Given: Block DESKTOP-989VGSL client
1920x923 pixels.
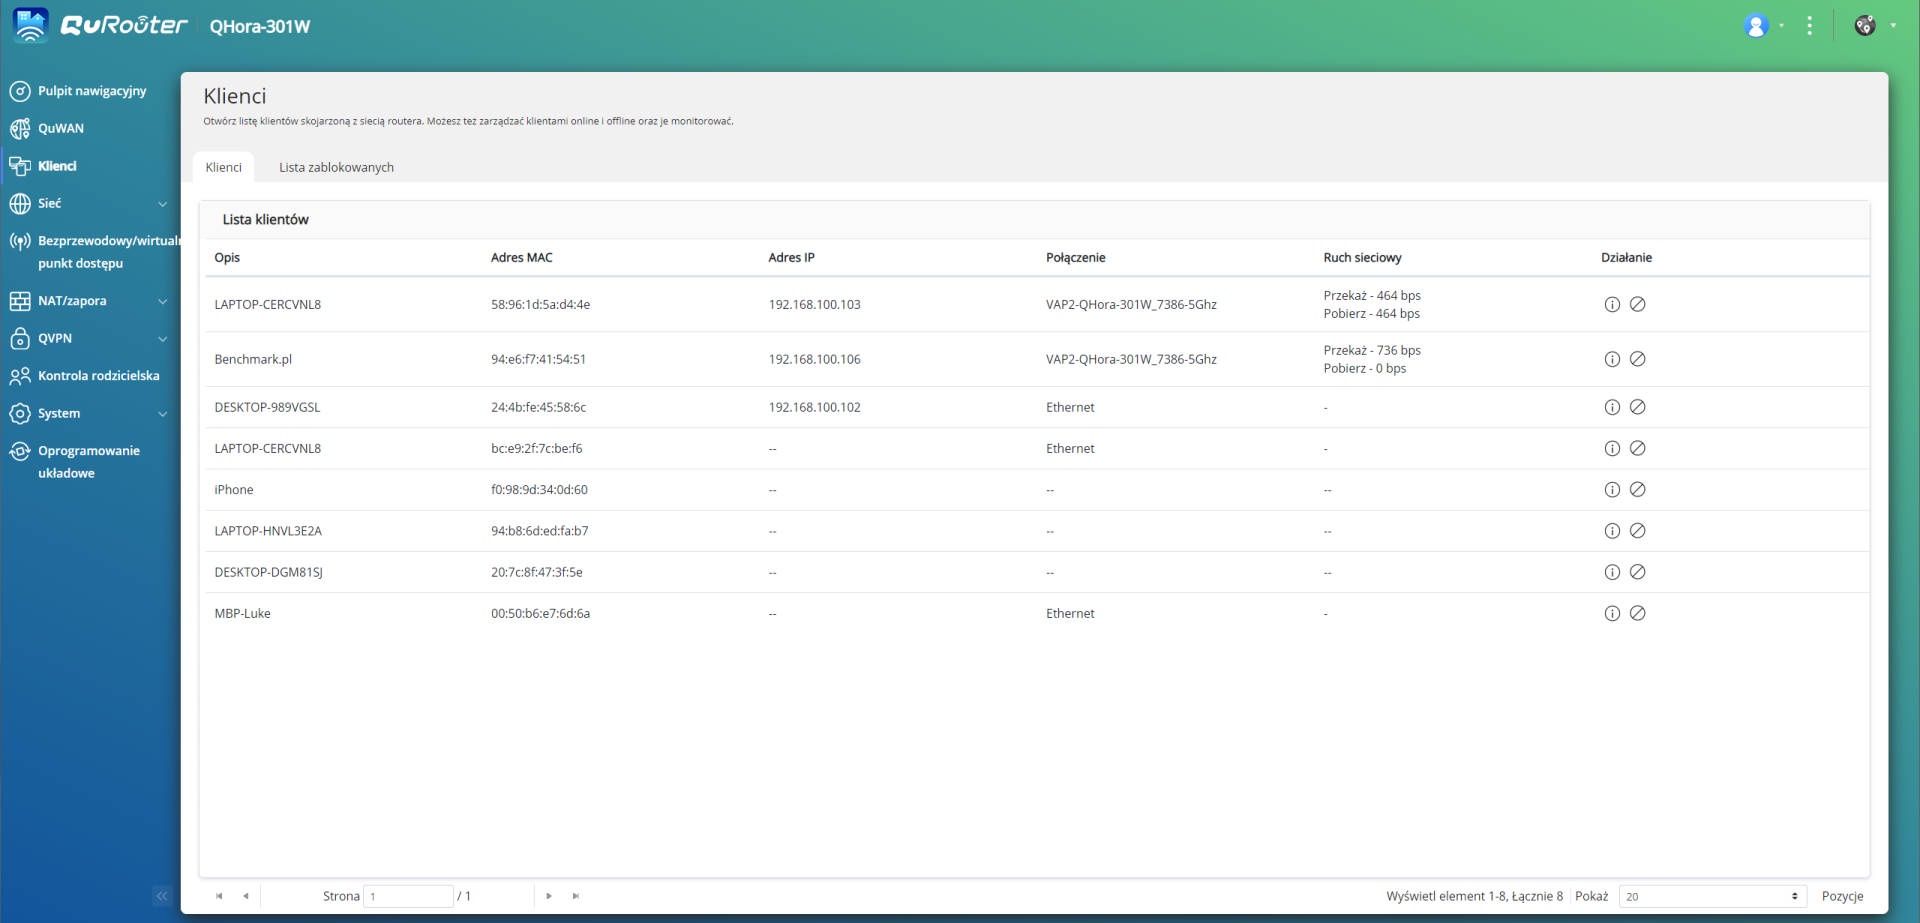Looking at the screenshot, I should (x=1637, y=407).
